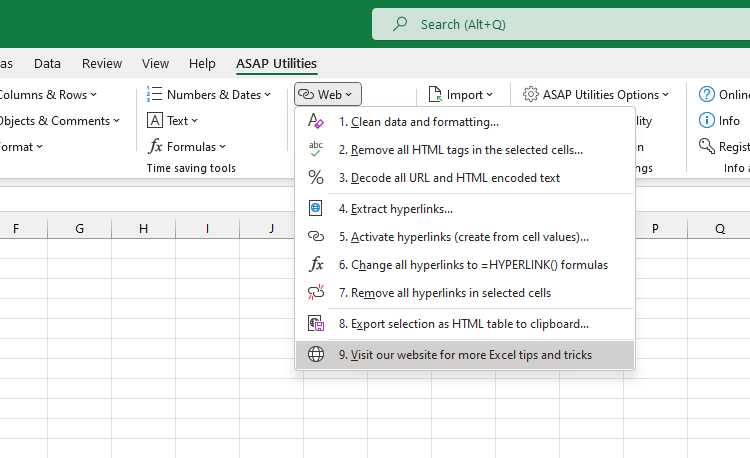The image size is (750, 458).
Task: Click the document icon of Import
Action: tap(435, 94)
